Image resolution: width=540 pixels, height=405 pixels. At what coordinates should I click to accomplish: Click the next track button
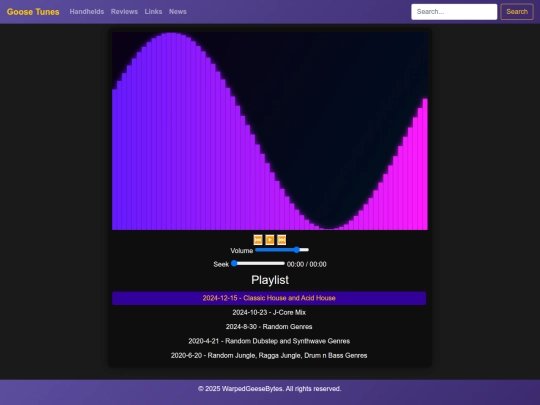pyautogui.click(x=281, y=240)
